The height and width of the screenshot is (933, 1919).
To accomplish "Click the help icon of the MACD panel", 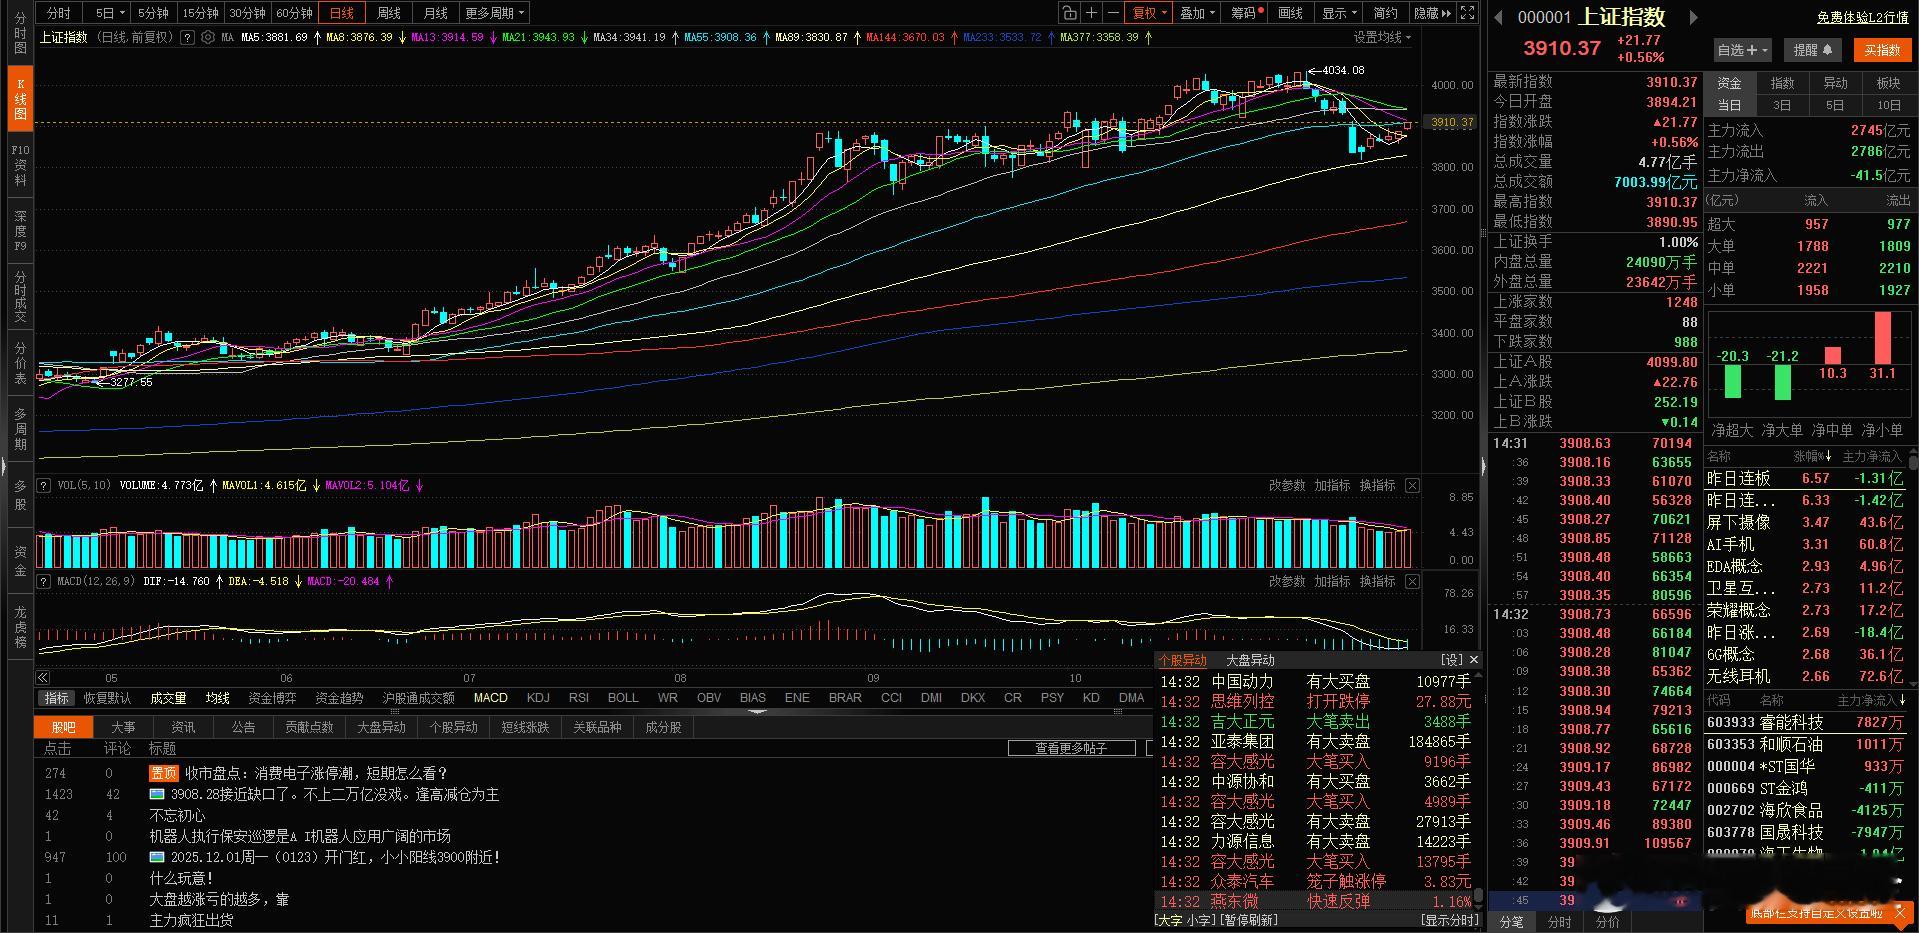I will [44, 581].
